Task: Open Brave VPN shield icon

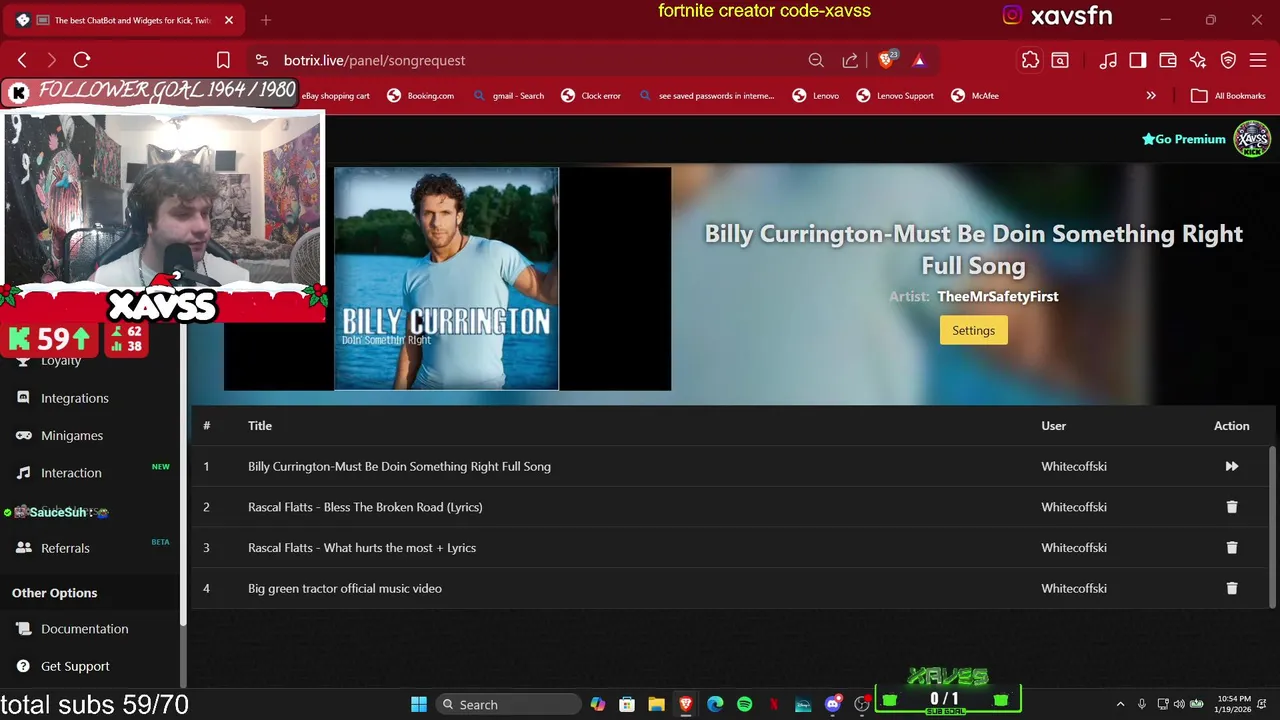Action: [x=1228, y=60]
